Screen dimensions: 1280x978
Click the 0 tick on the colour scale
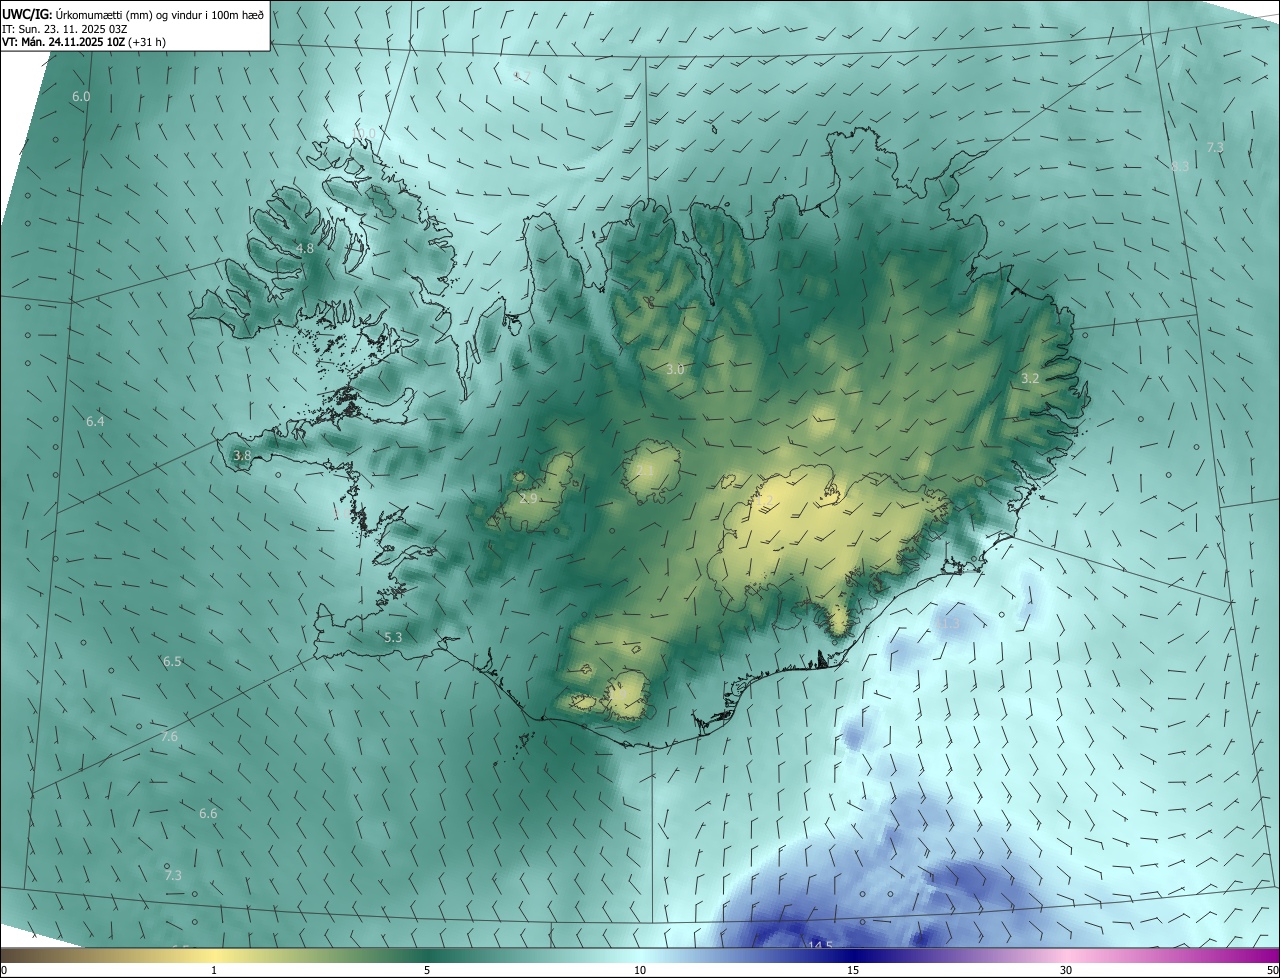tap(4, 970)
